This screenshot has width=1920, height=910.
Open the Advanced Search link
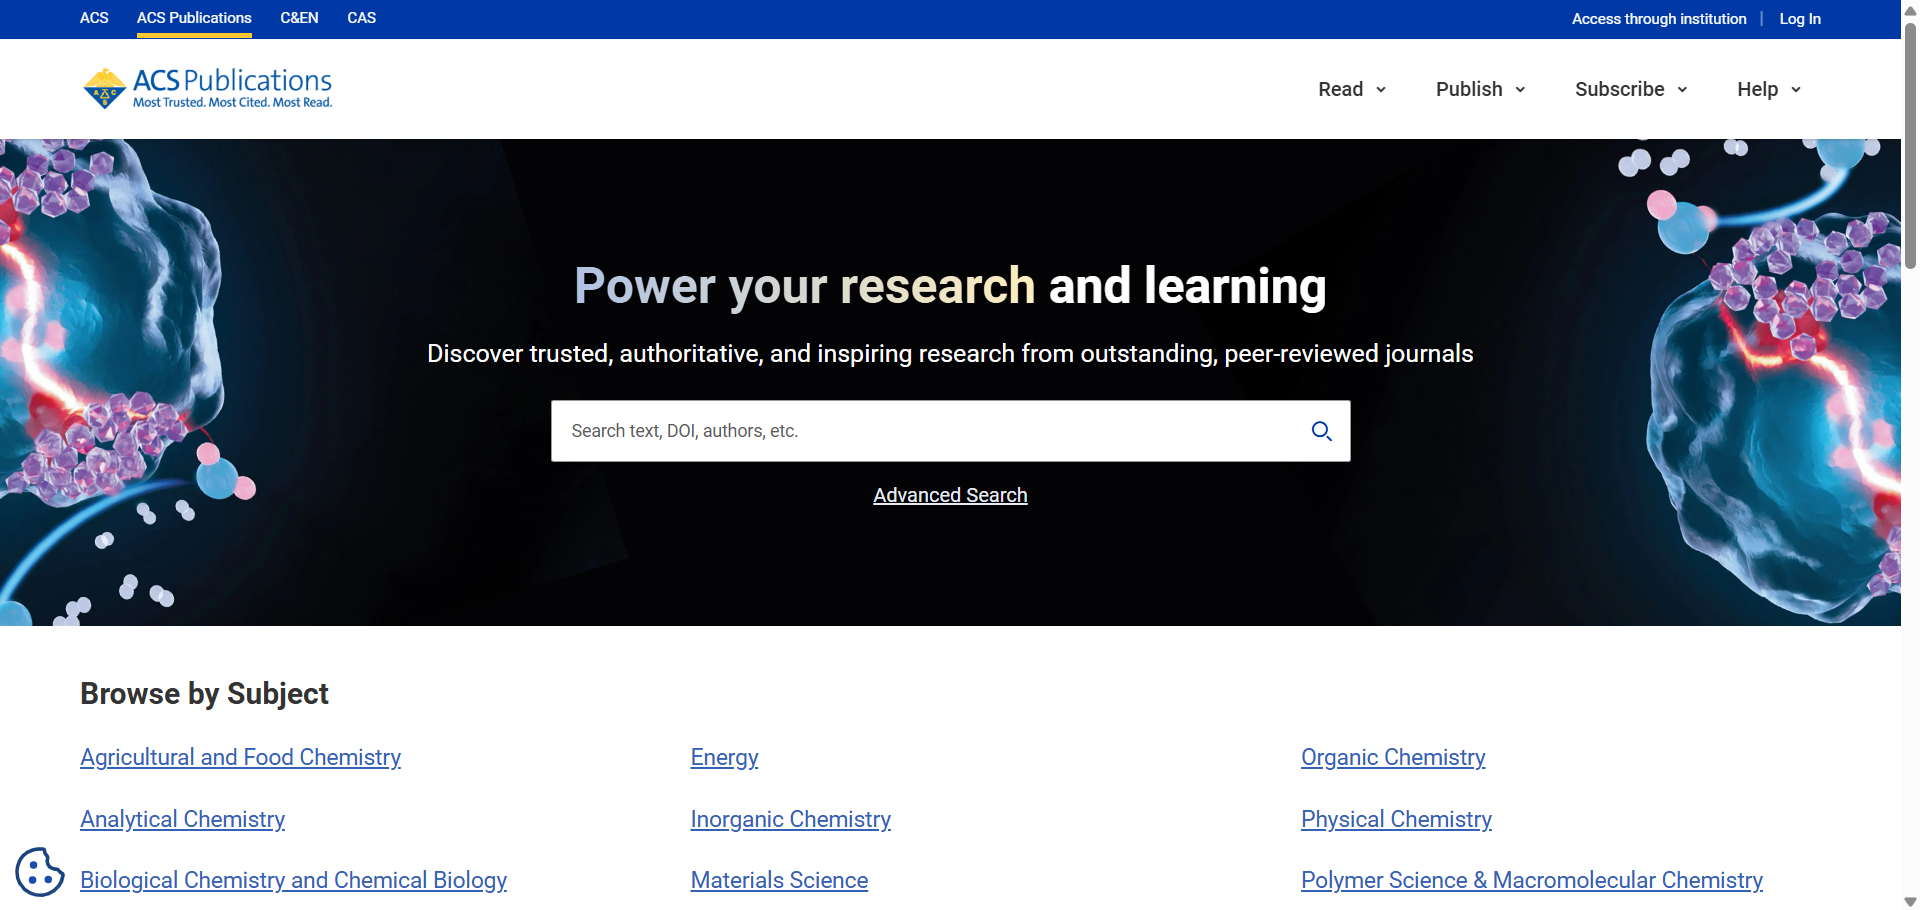pos(950,495)
